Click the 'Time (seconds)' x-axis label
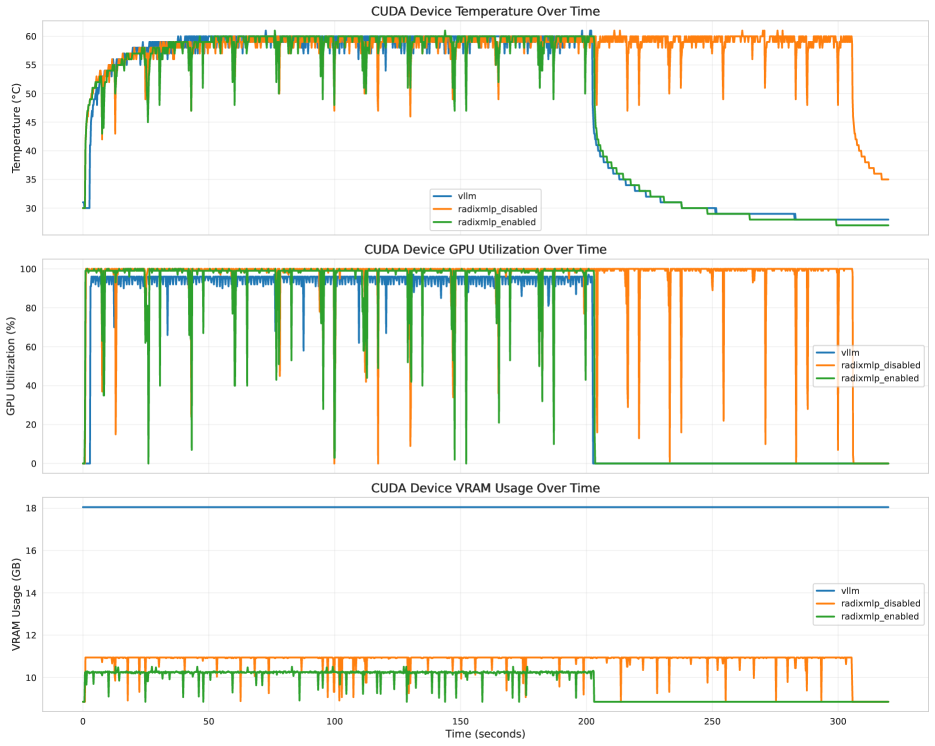This screenshot has width=935, height=746. point(485,734)
